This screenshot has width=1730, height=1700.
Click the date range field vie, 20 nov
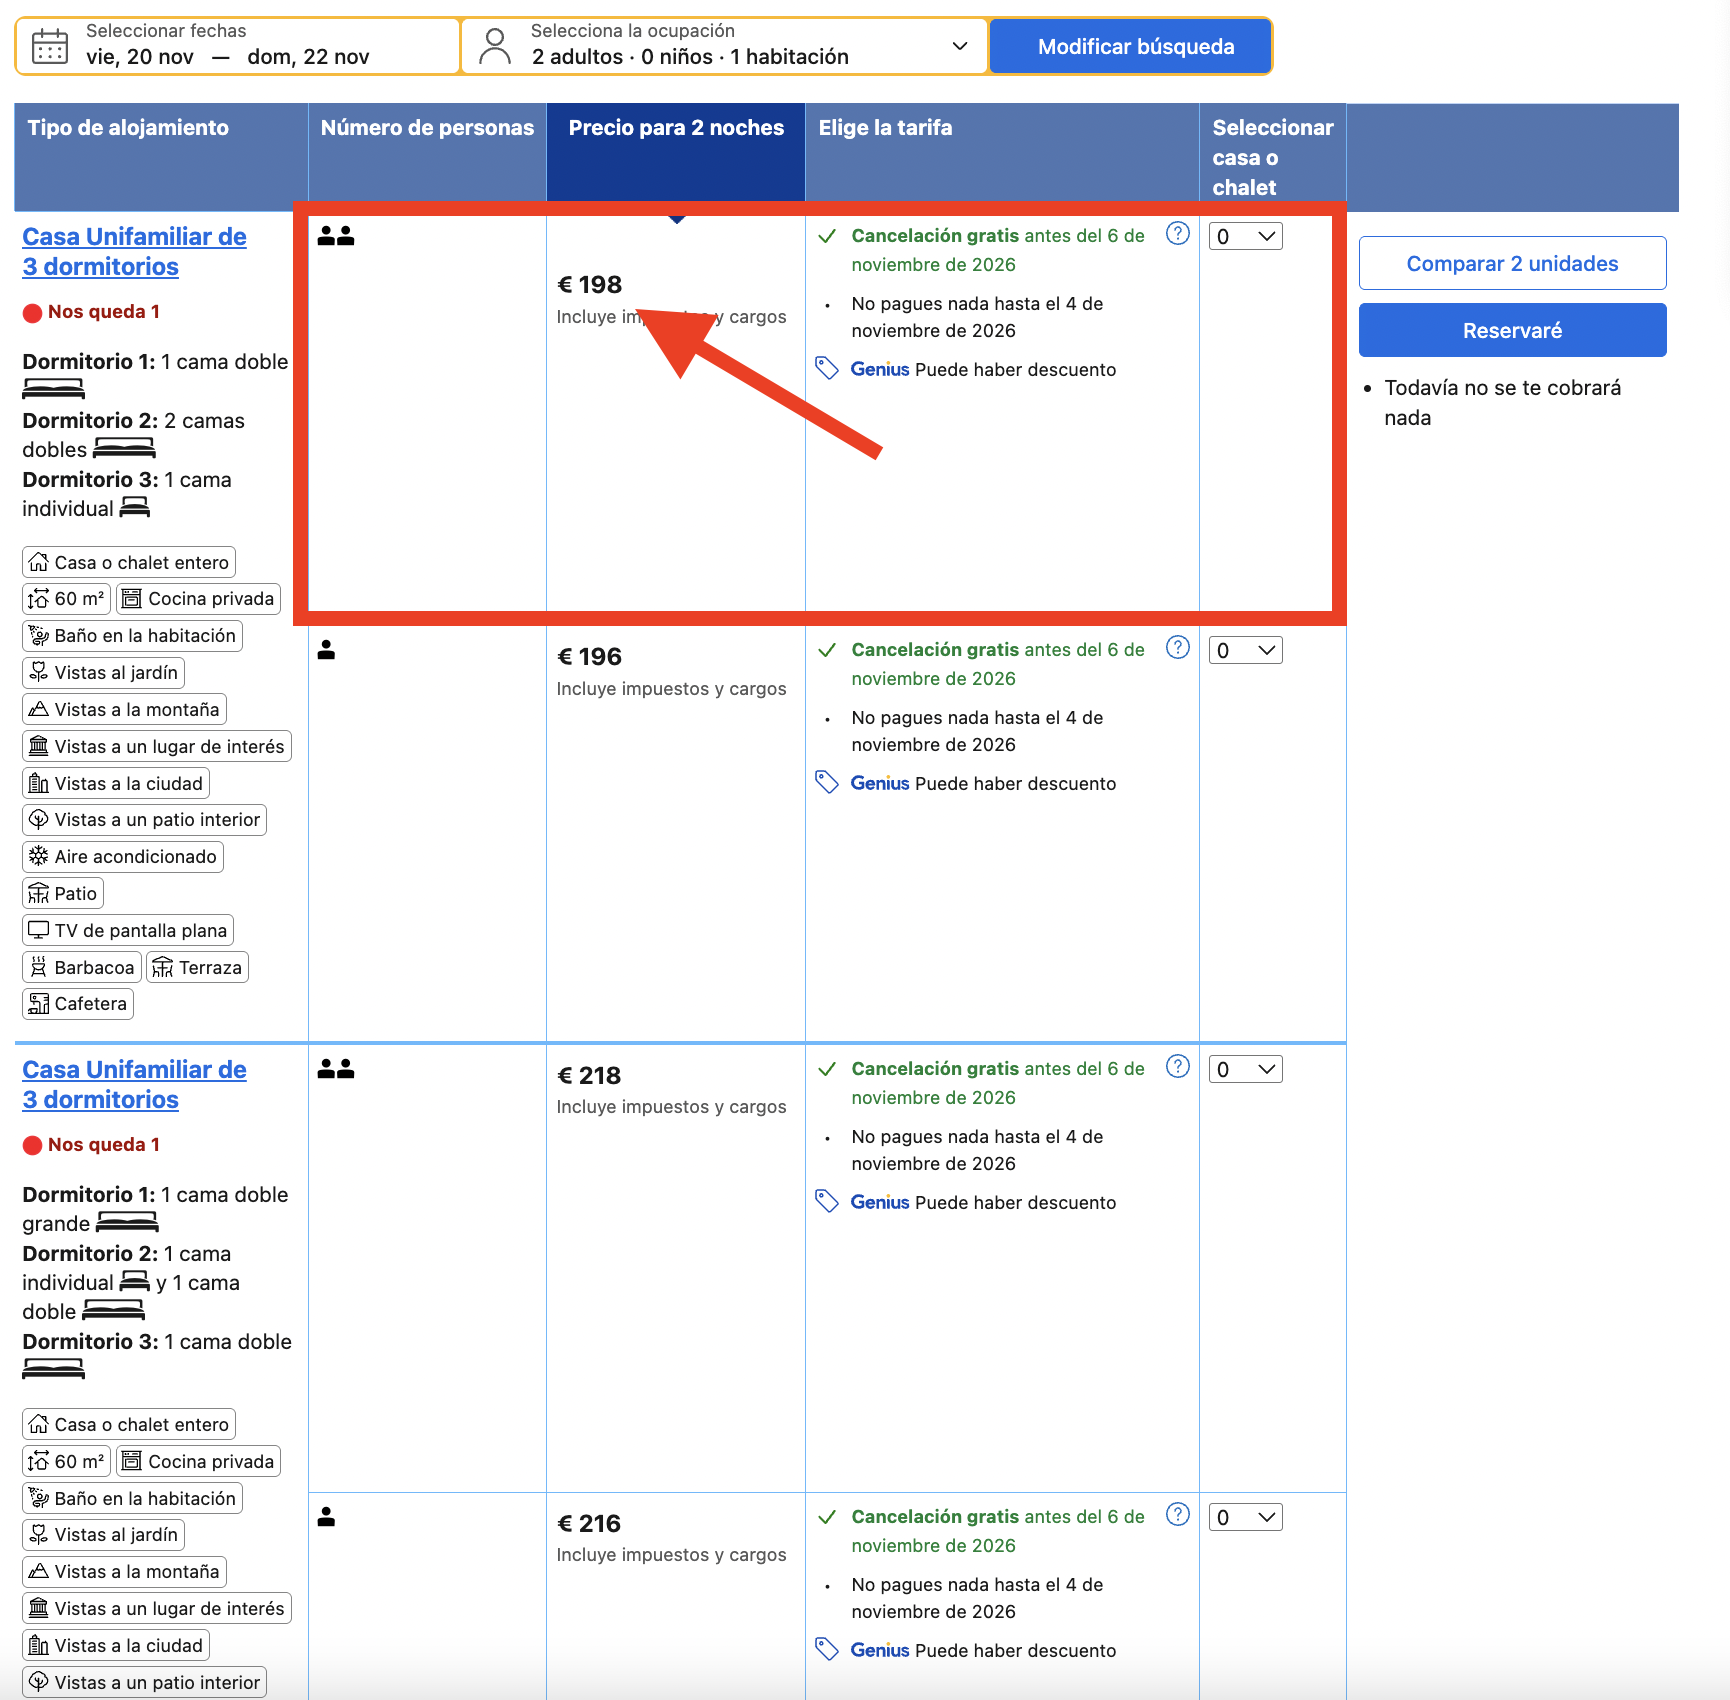pyautogui.click(x=238, y=46)
